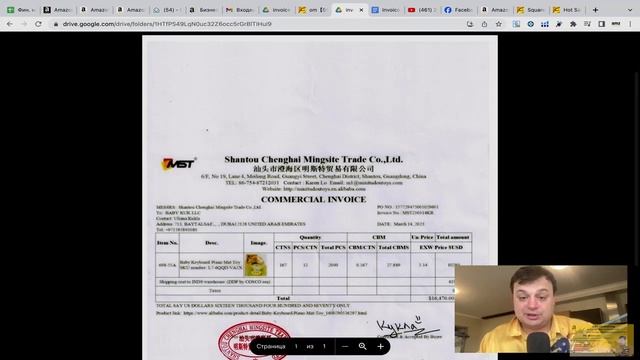Open the round blue extension icon
The width and height of the screenshot is (640, 360).
530,24
